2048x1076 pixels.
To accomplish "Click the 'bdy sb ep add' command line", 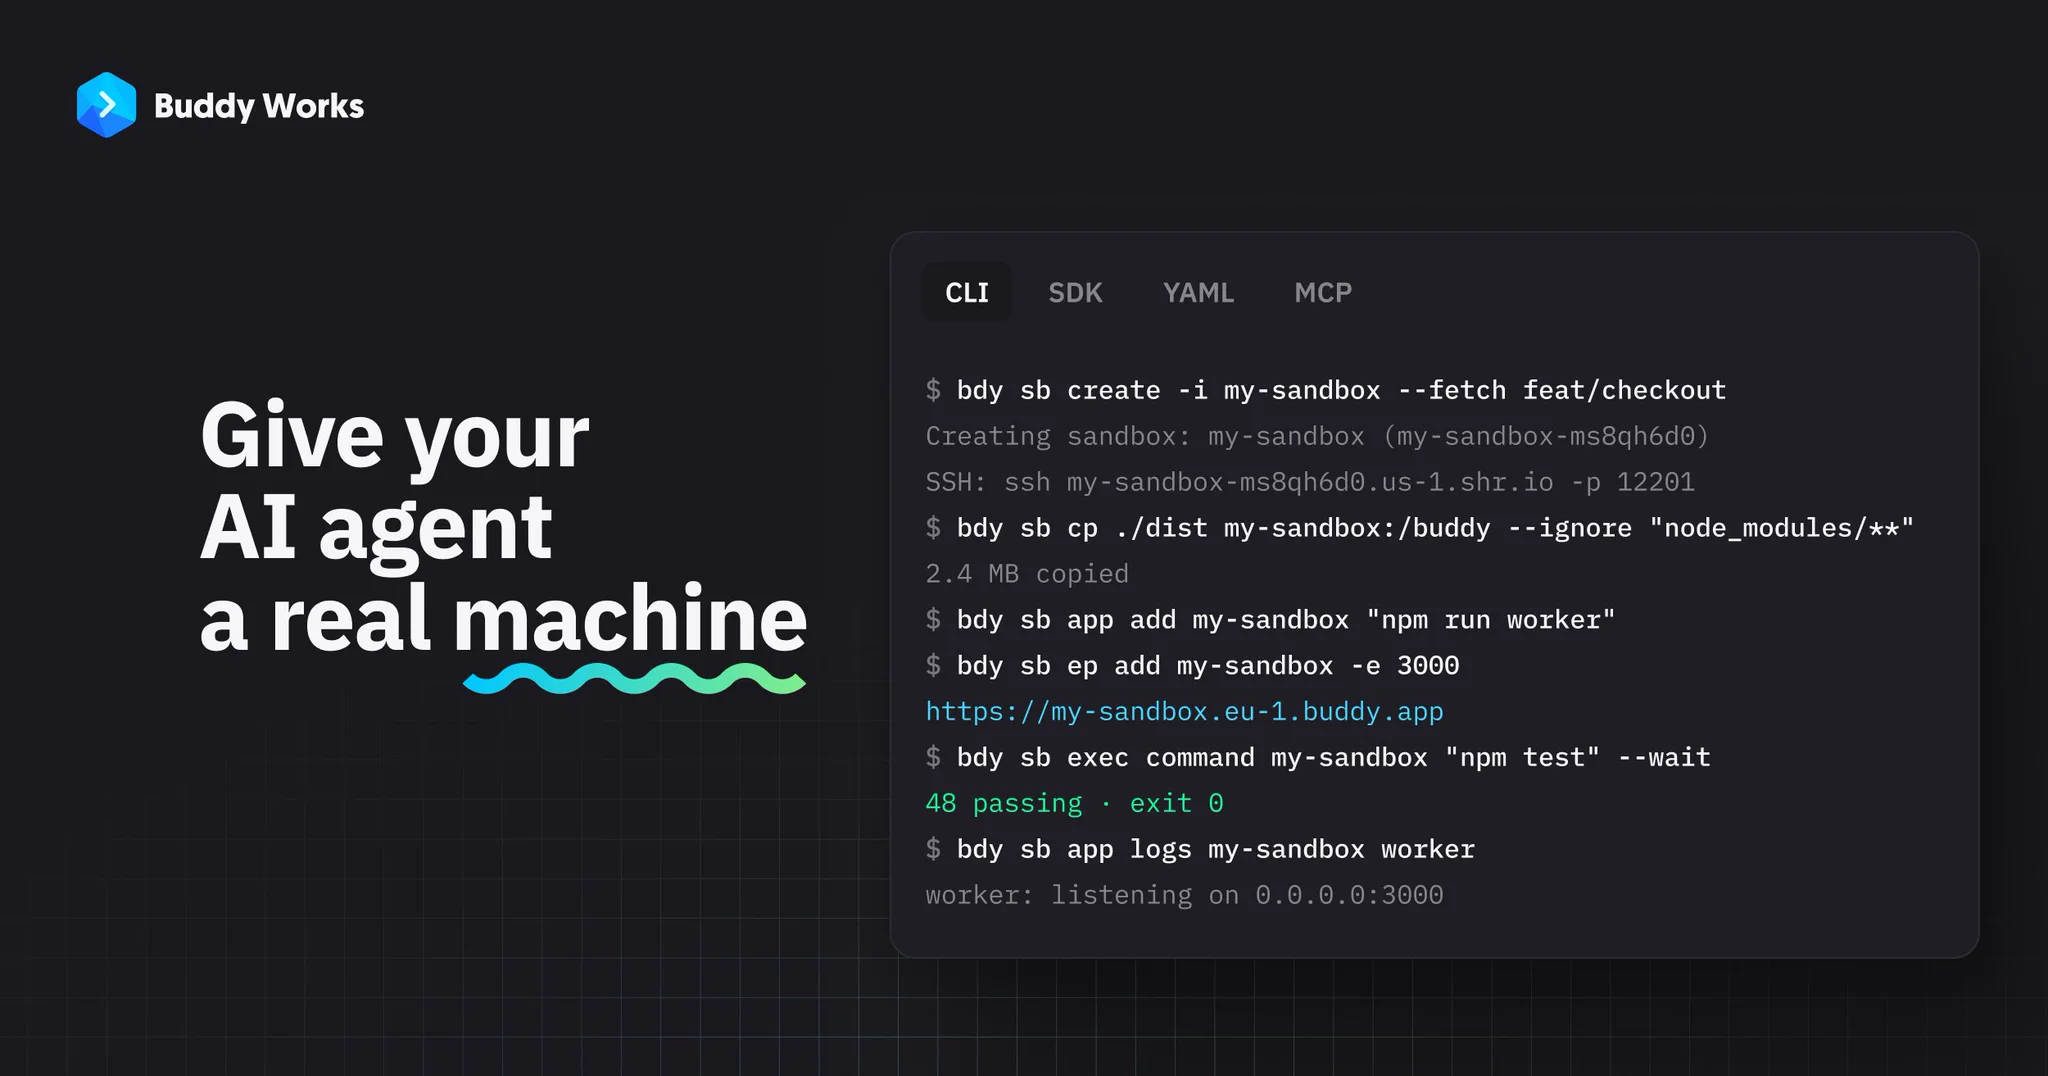I will (x=1192, y=666).
